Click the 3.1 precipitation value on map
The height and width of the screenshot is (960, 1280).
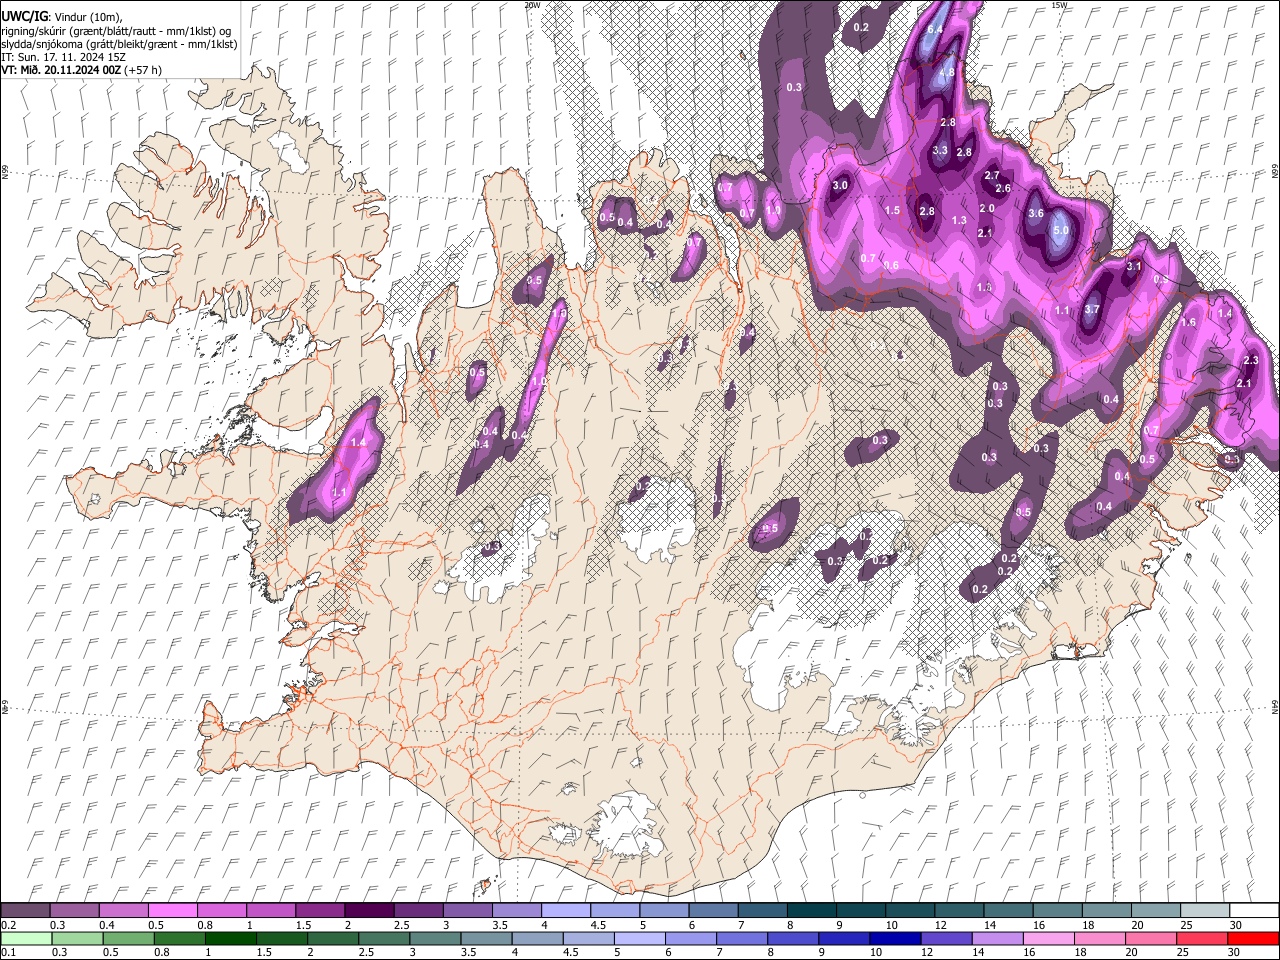pyautogui.click(x=1134, y=267)
